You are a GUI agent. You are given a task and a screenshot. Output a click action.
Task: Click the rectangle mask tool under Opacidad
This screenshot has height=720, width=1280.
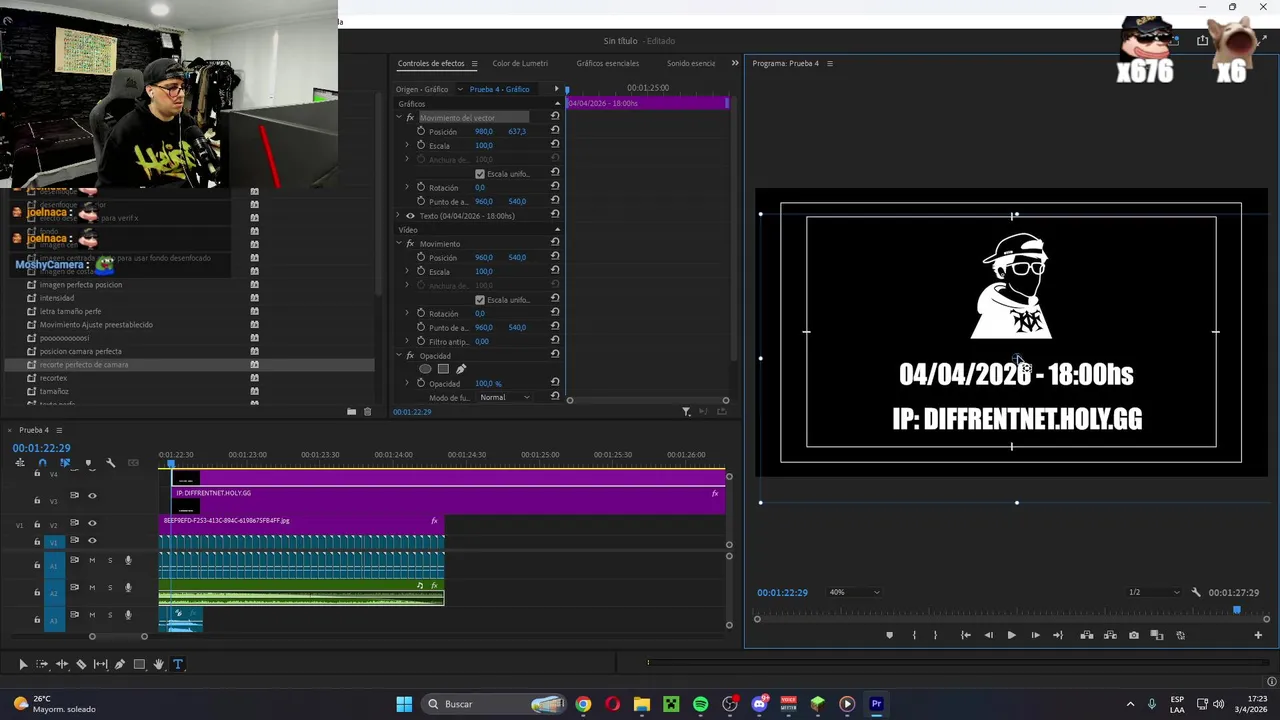tap(443, 369)
